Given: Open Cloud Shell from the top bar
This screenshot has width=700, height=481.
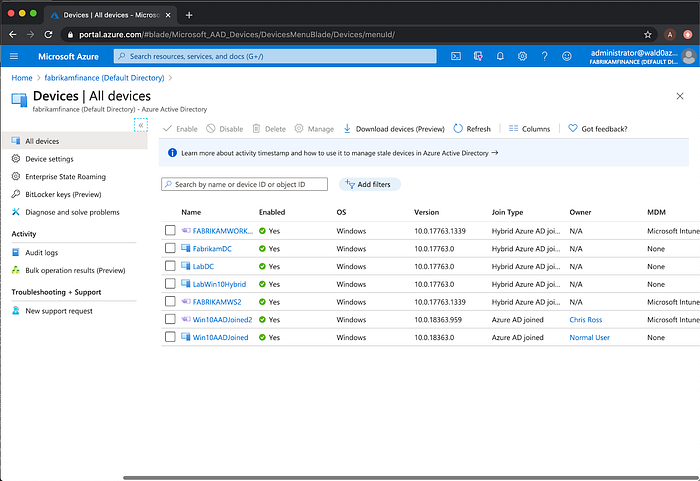Looking at the screenshot, I should [456, 56].
